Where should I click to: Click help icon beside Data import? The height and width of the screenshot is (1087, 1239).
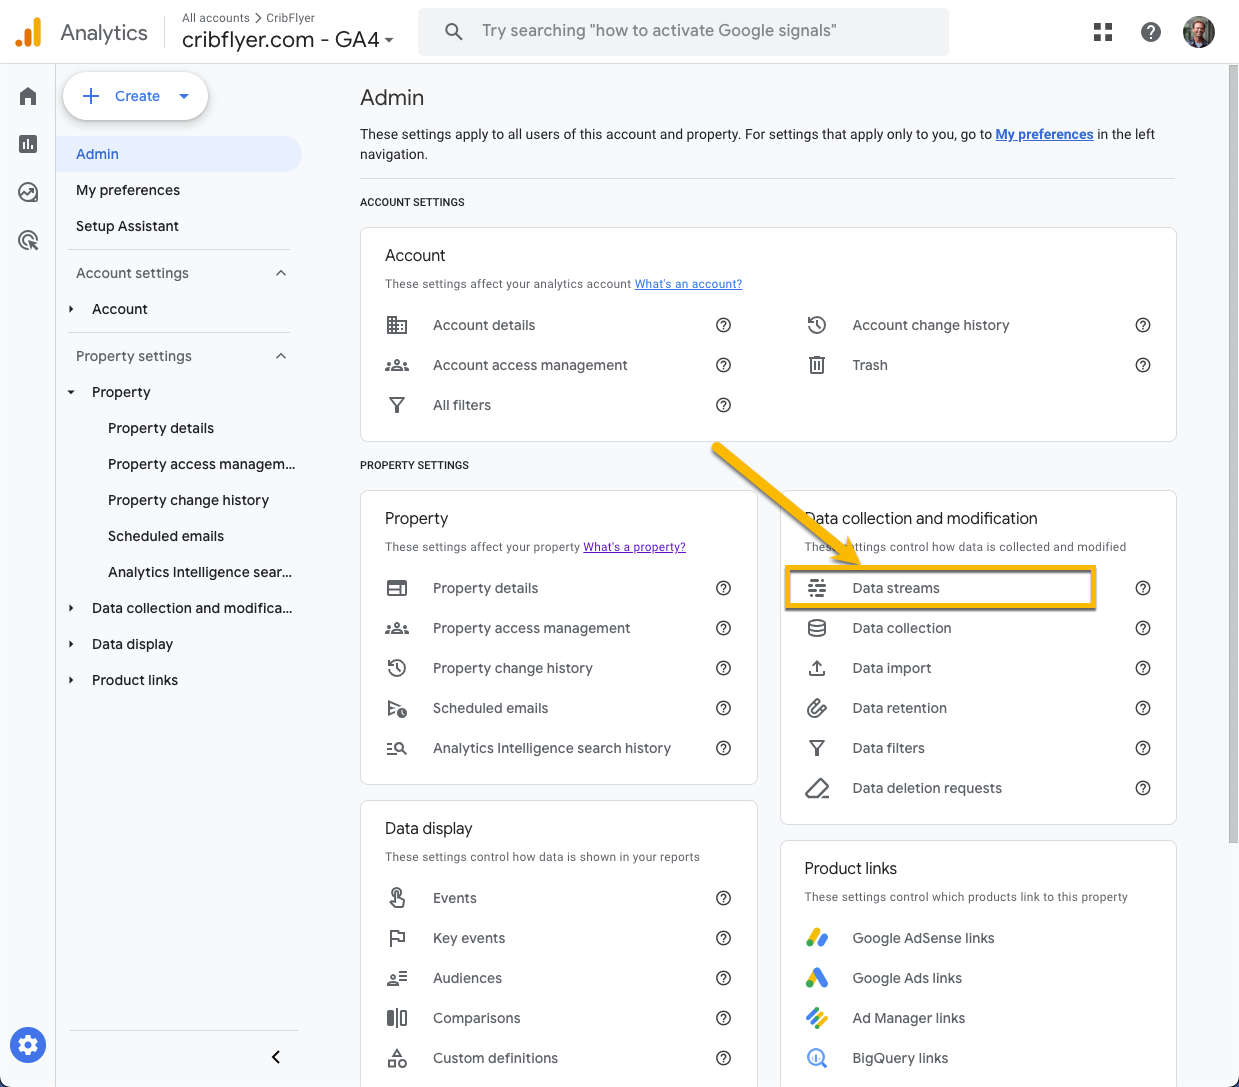(x=1143, y=668)
